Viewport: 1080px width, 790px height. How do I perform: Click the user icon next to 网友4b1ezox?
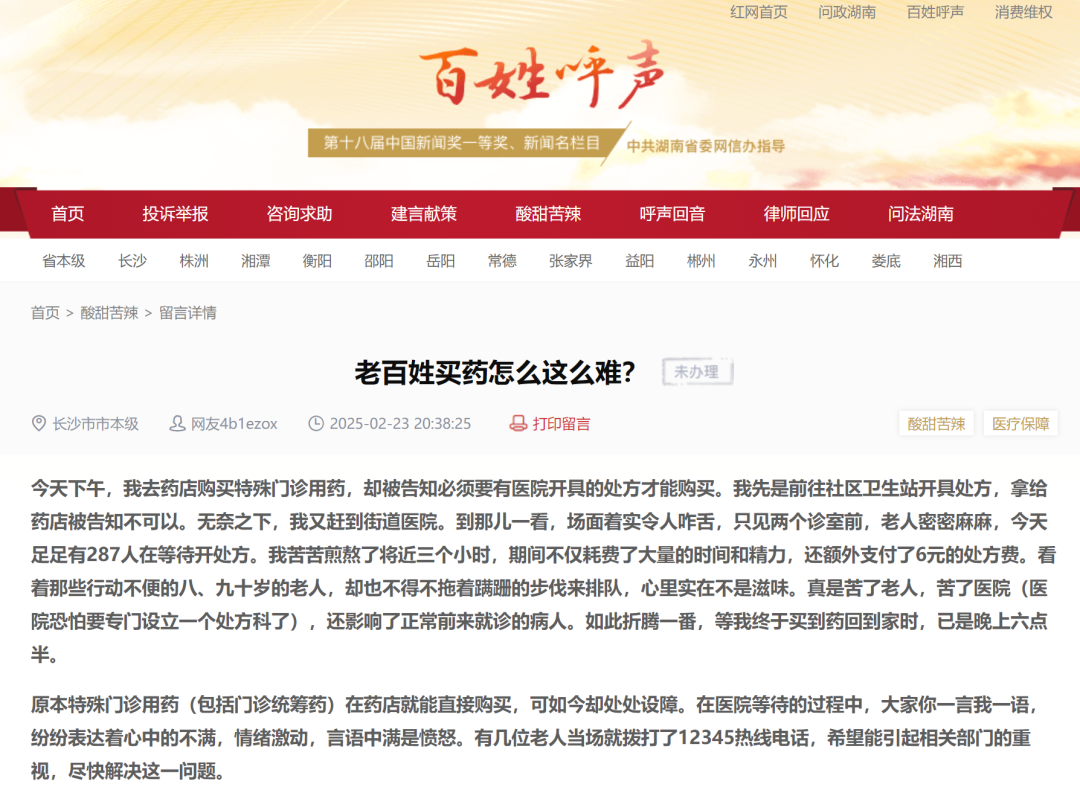click(176, 423)
